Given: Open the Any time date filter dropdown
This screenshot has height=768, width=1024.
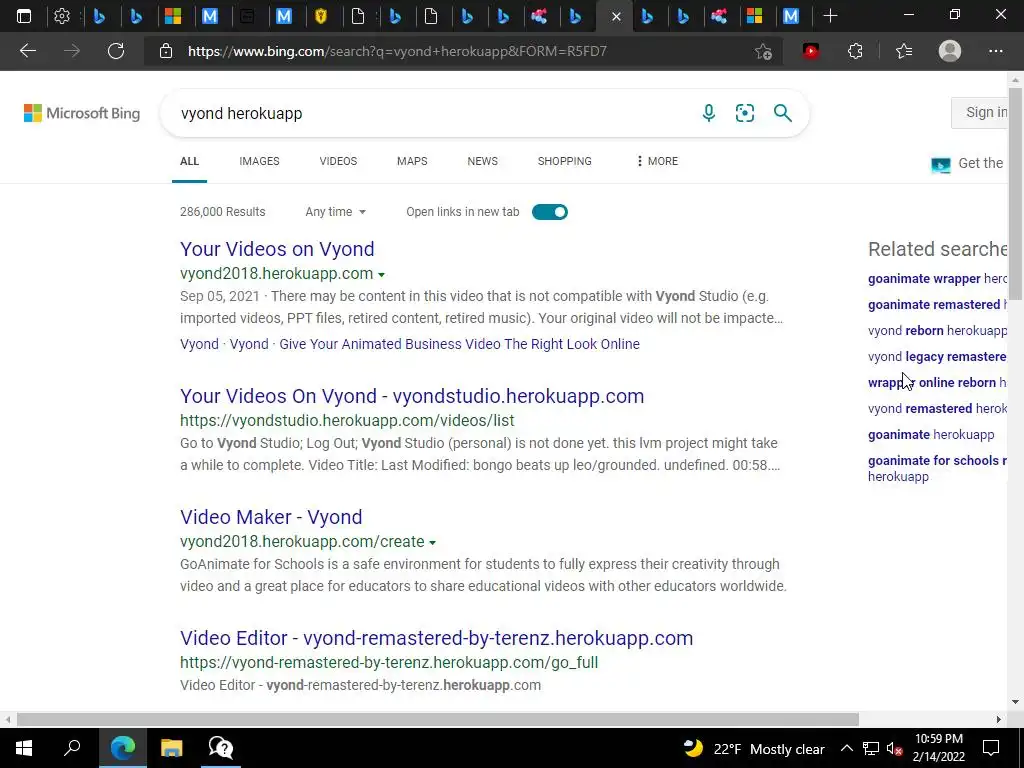Looking at the screenshot, I should coord(336,212).
